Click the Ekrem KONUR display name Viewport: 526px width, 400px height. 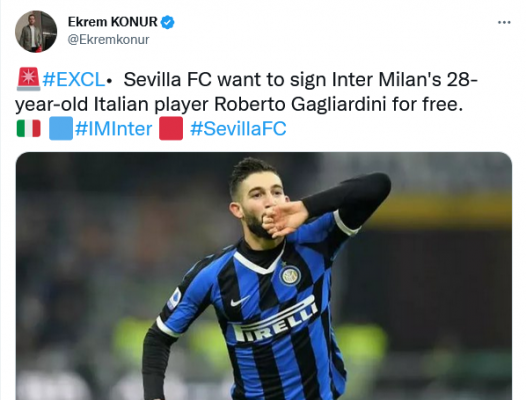112,22
